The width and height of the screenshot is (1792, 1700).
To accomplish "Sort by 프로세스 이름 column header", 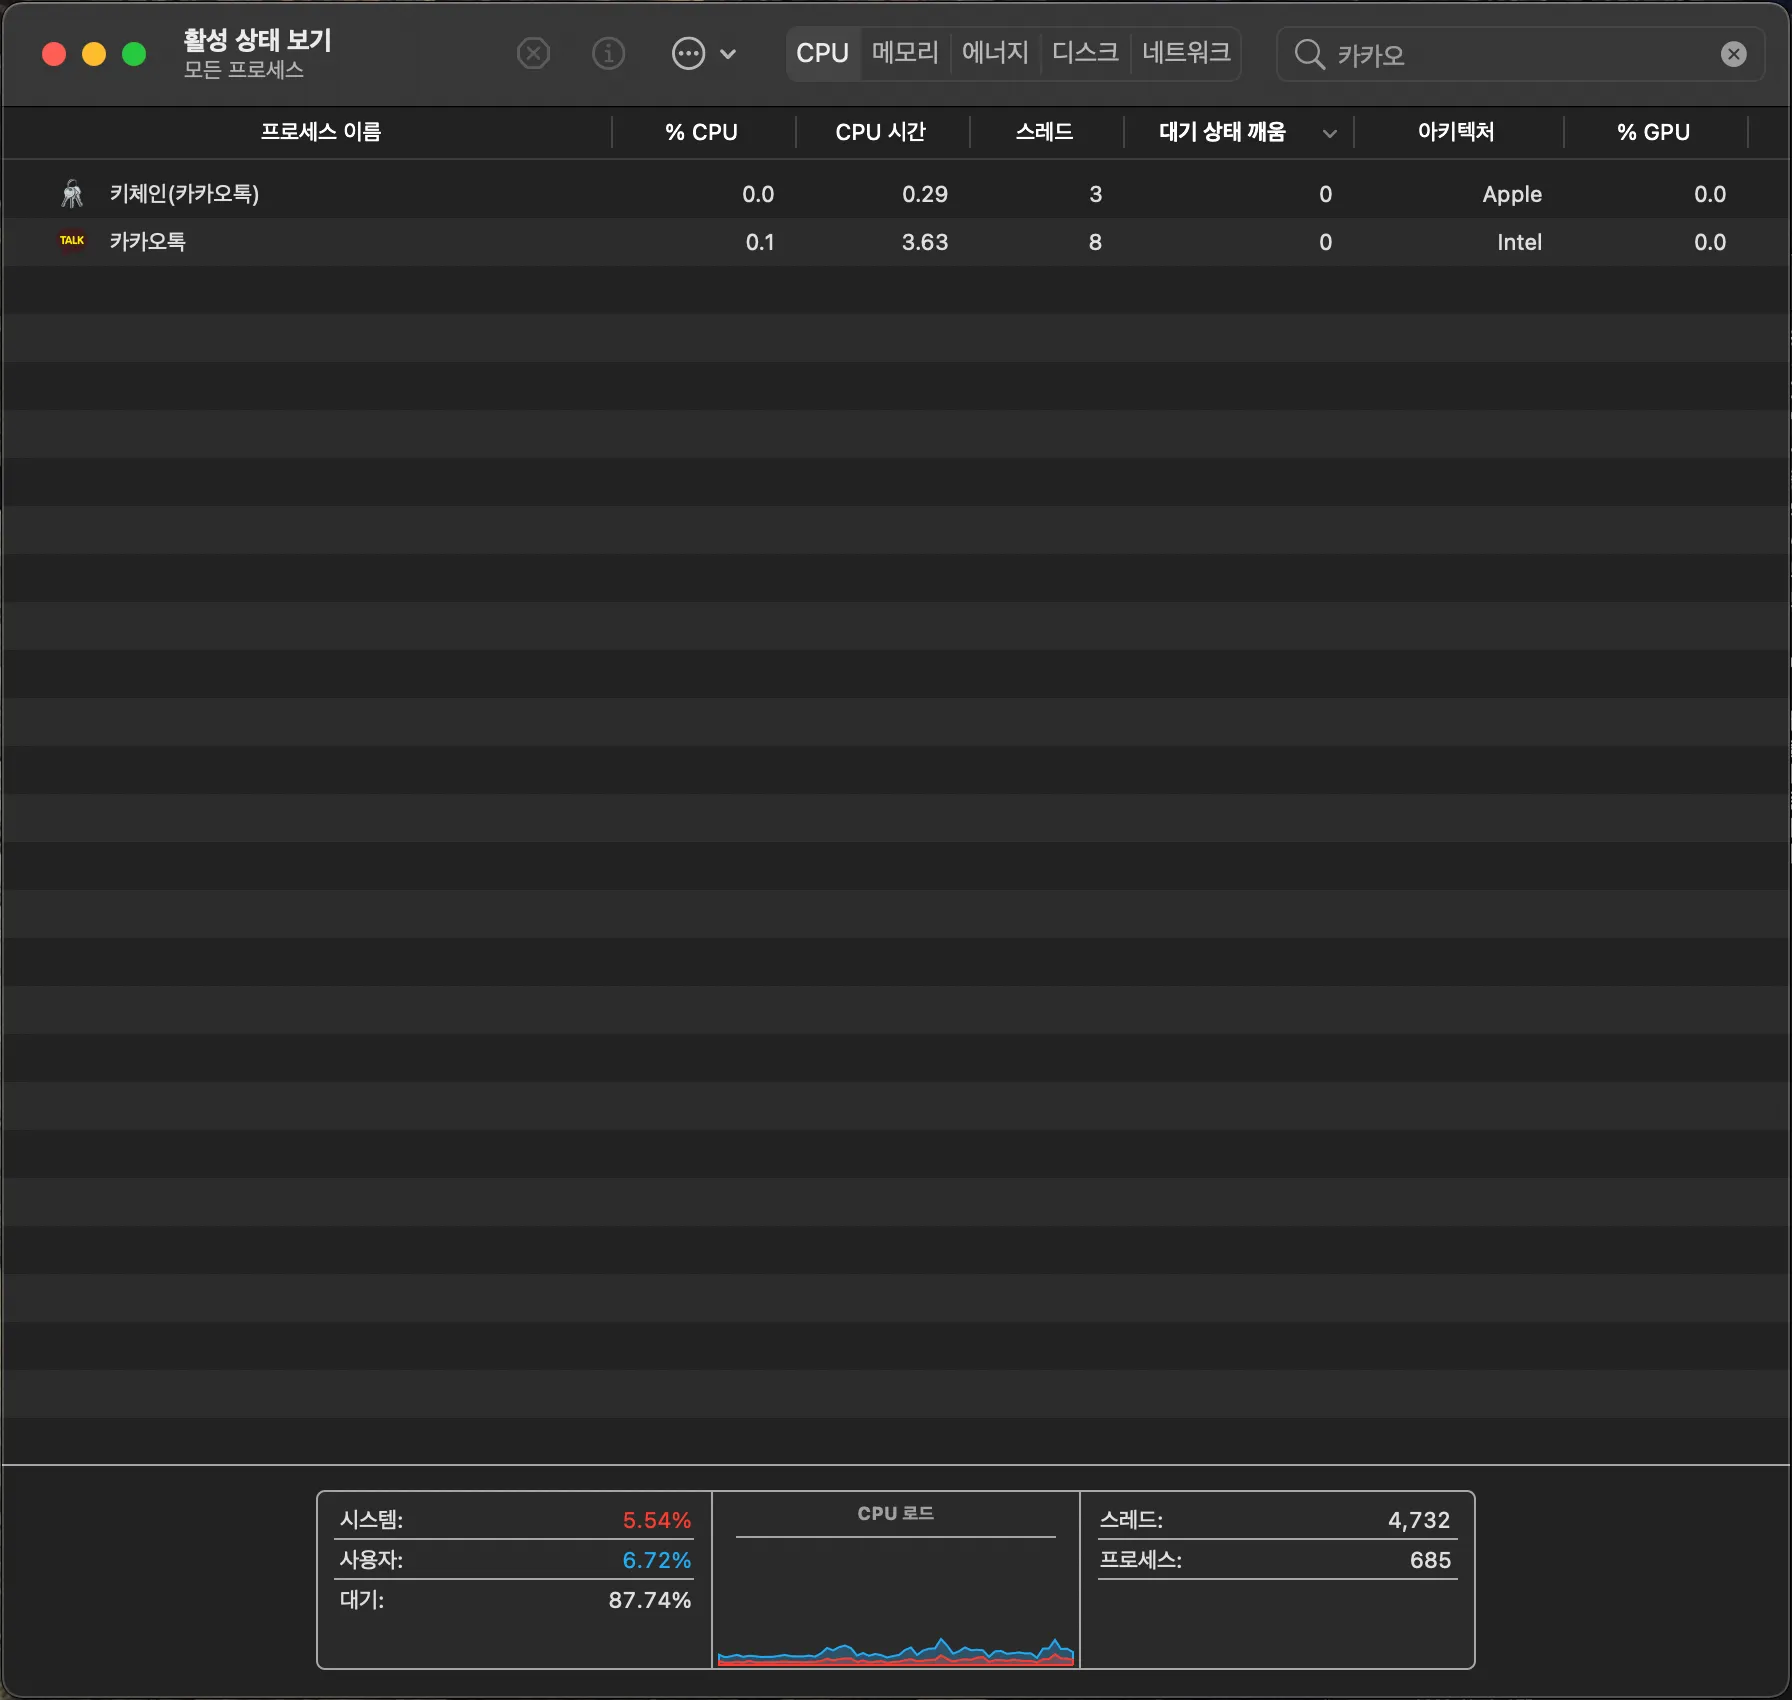I will [320, 132].
